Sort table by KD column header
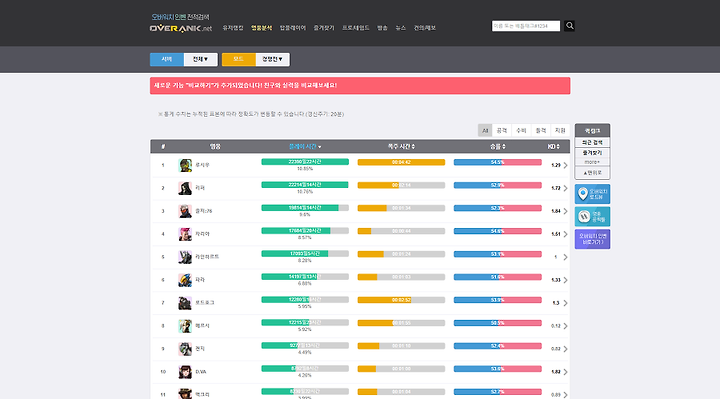Image resolution: width=720 pixels, height=399 pixels. (x=553, y=146)
